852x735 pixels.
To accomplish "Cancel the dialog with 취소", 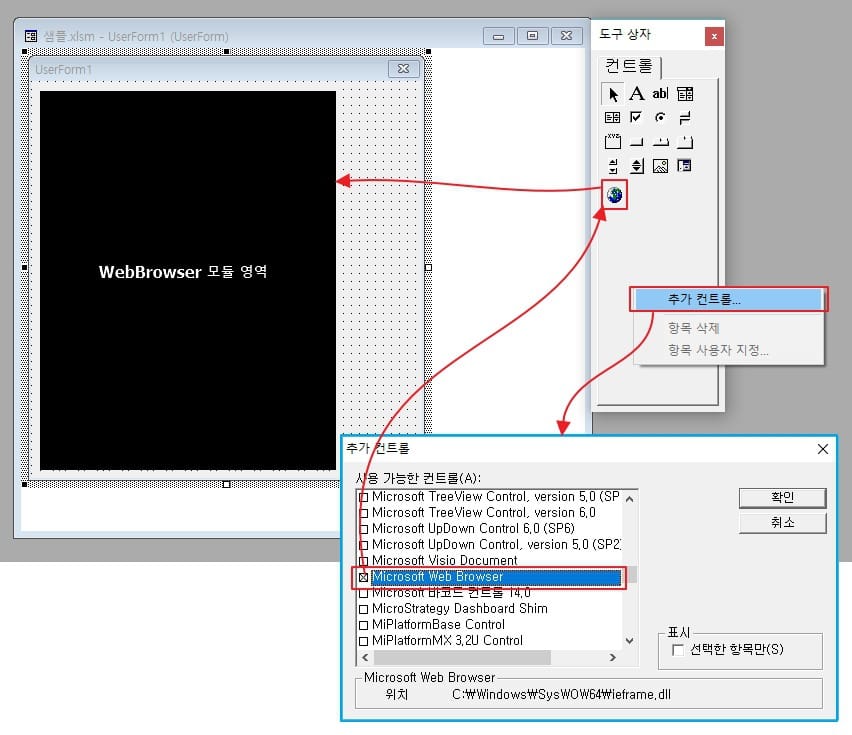I will [782, 523].
